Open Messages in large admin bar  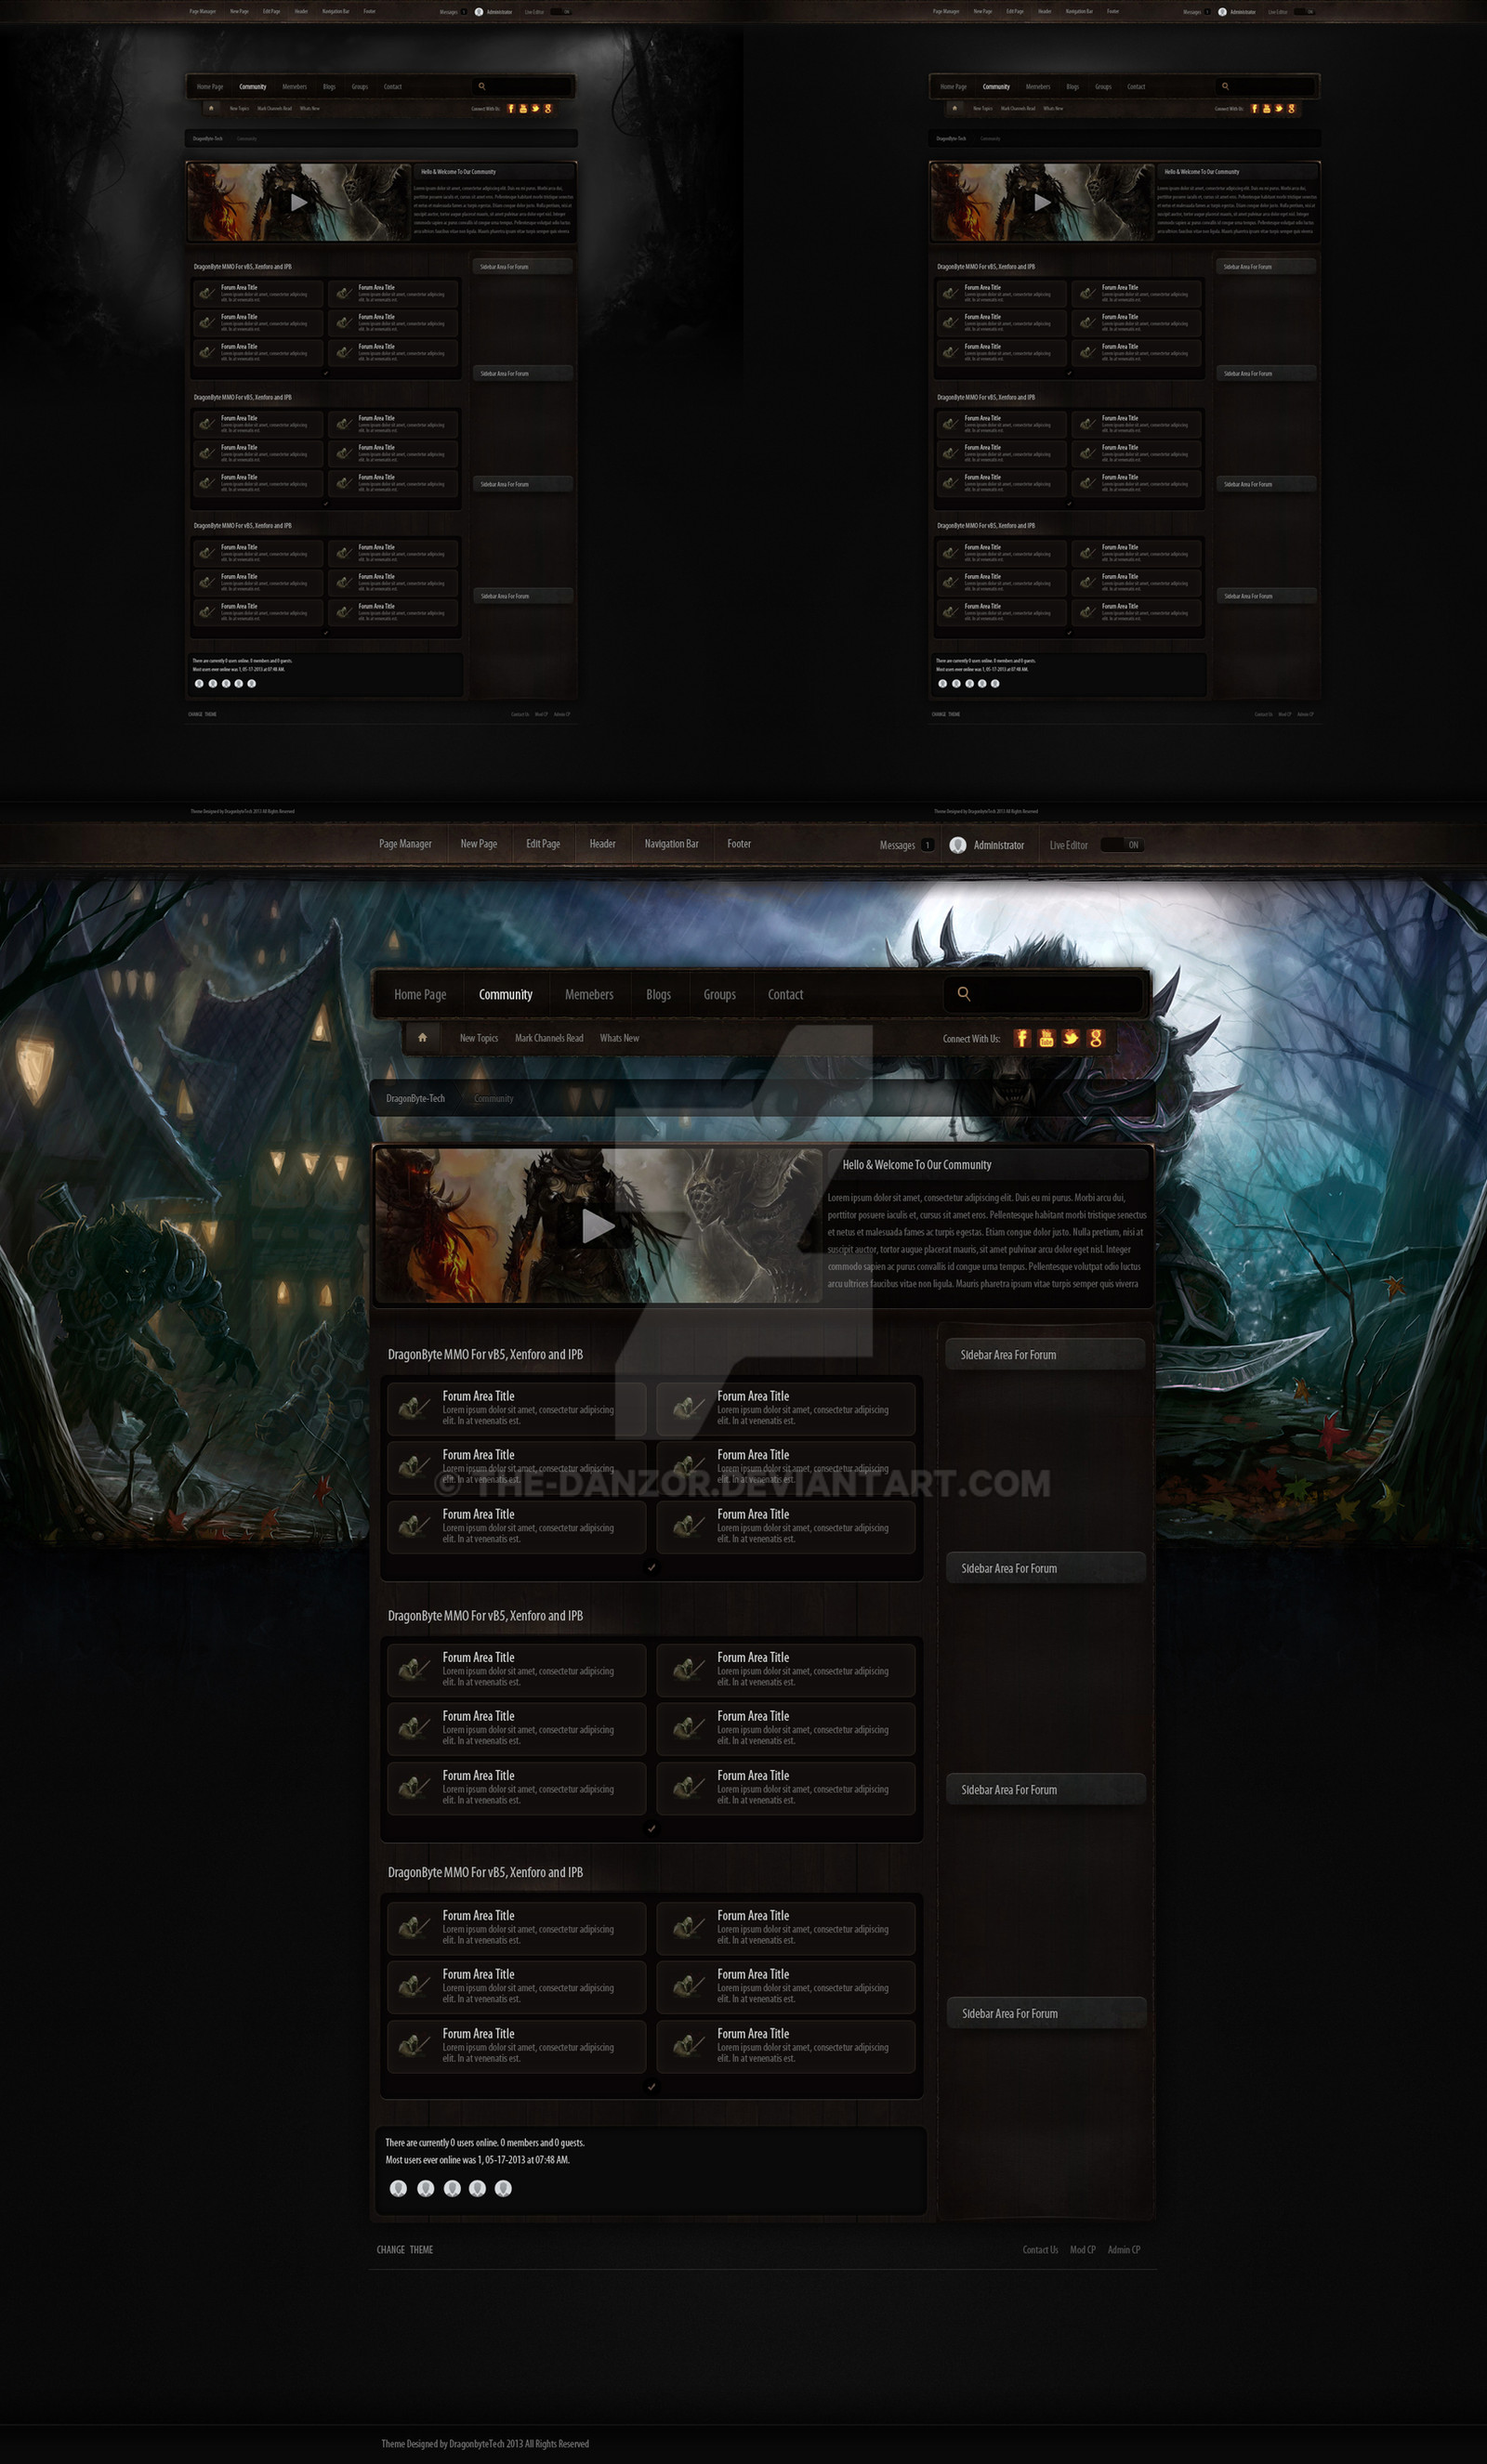point(897,845)
